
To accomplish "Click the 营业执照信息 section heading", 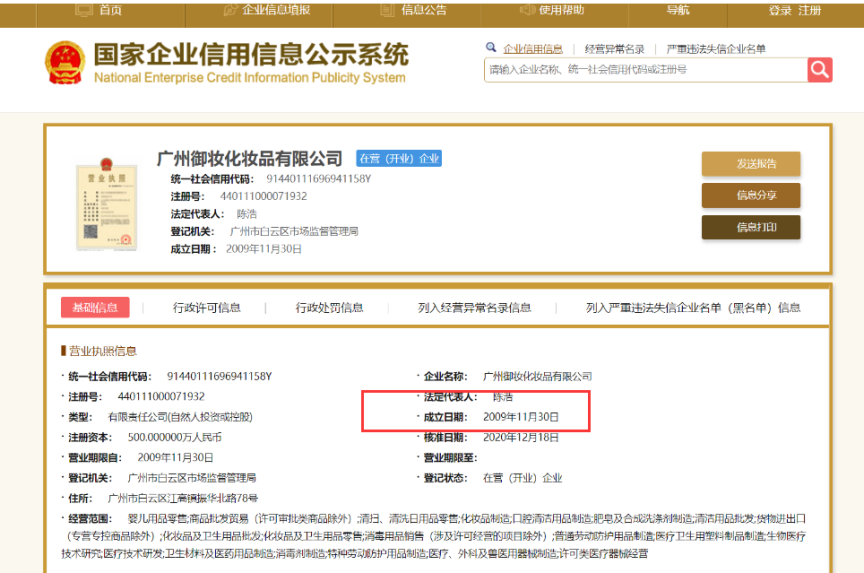I will click(x=102, y=351).
